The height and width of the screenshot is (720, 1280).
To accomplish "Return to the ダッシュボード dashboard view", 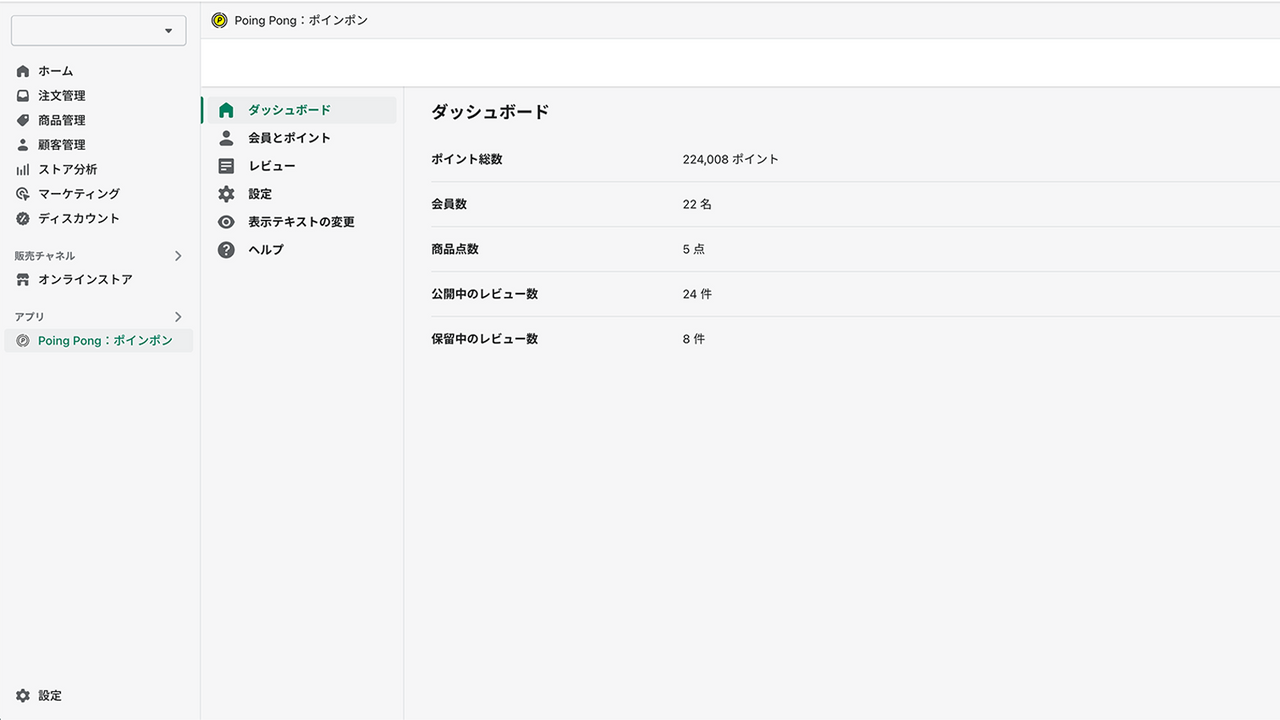I will [290, 110].
